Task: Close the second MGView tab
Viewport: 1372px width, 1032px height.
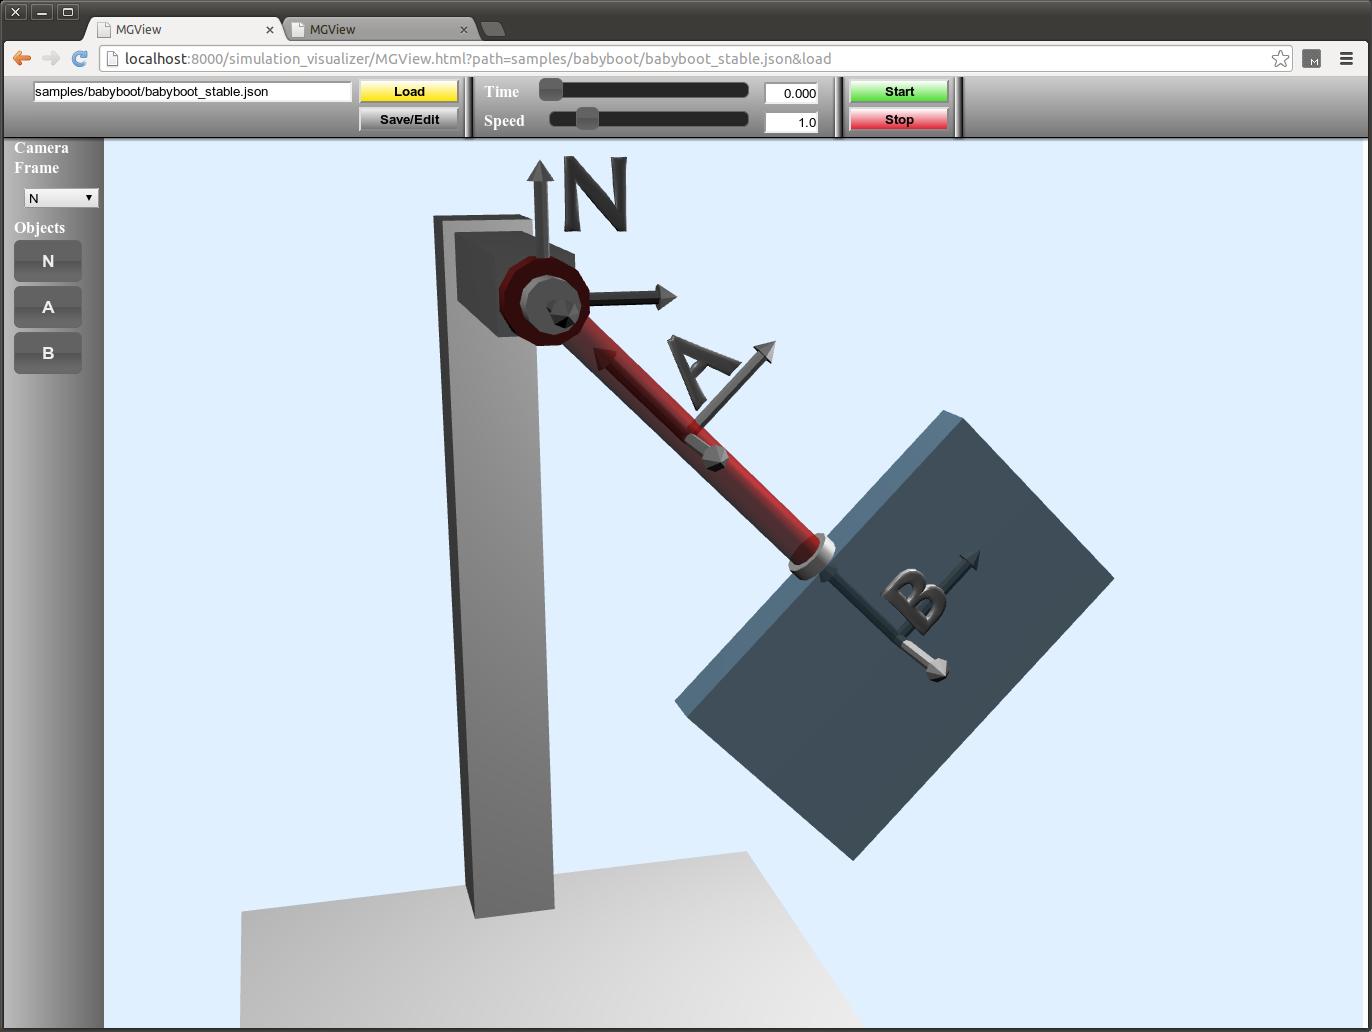Action: (x=463, y=30)
